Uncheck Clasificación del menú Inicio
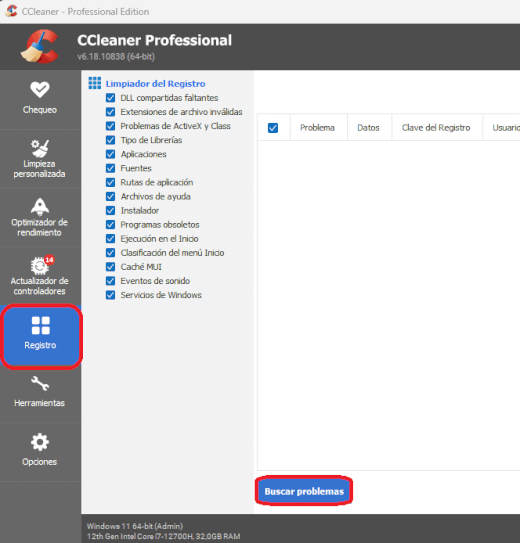The height and width of the screenshot is (543, 520). pyautogui.click(x=110, y=253)
